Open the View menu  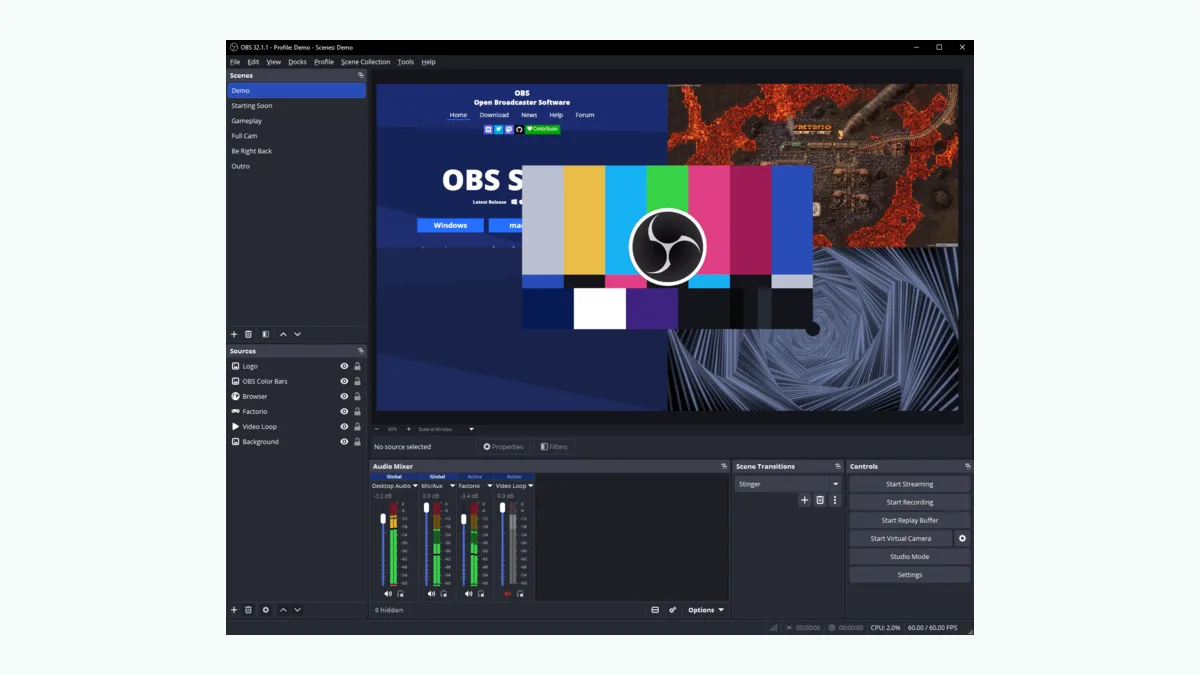pyautogui.click(x=273, y=62)
